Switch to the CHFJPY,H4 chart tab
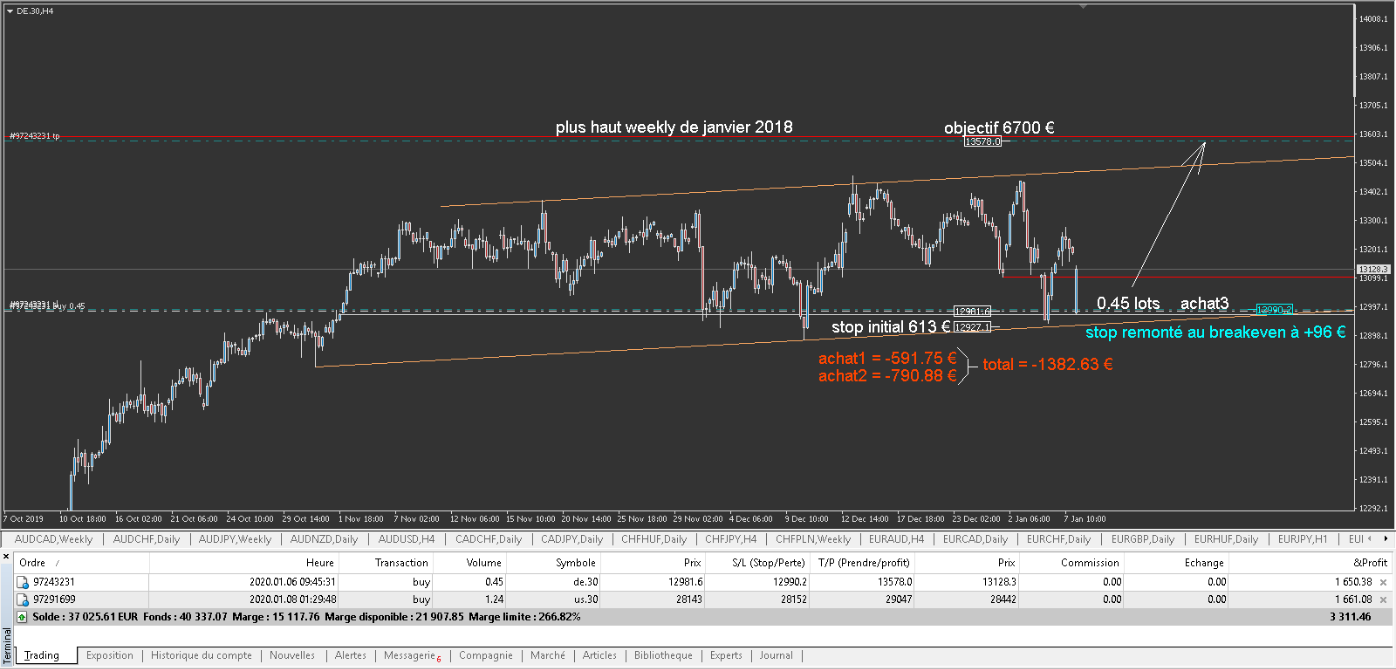Viewport: 1396px width, 669px height. (731, 539)
